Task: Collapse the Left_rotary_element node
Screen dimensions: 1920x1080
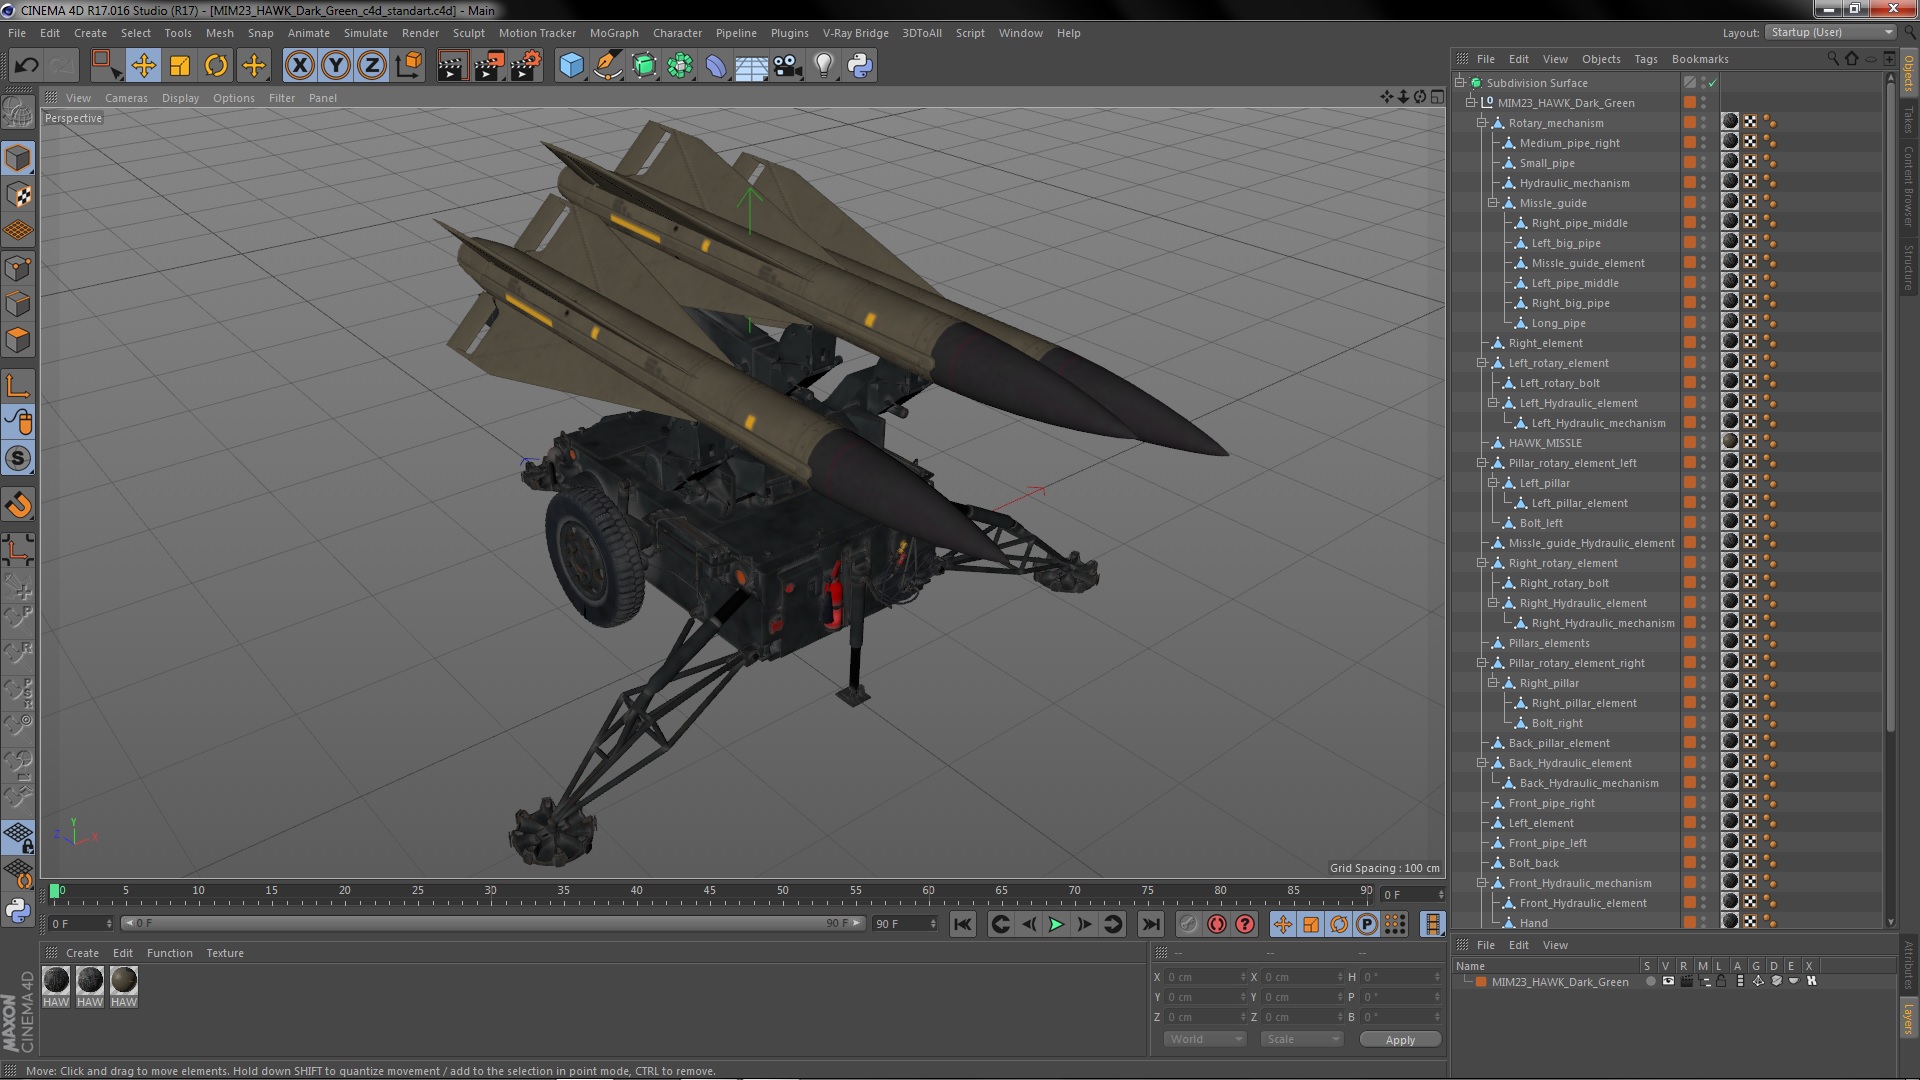Action: click(1482, 363)
